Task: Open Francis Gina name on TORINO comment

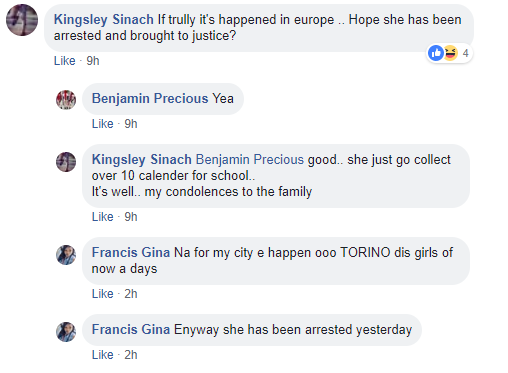Action: pos(131,253)
